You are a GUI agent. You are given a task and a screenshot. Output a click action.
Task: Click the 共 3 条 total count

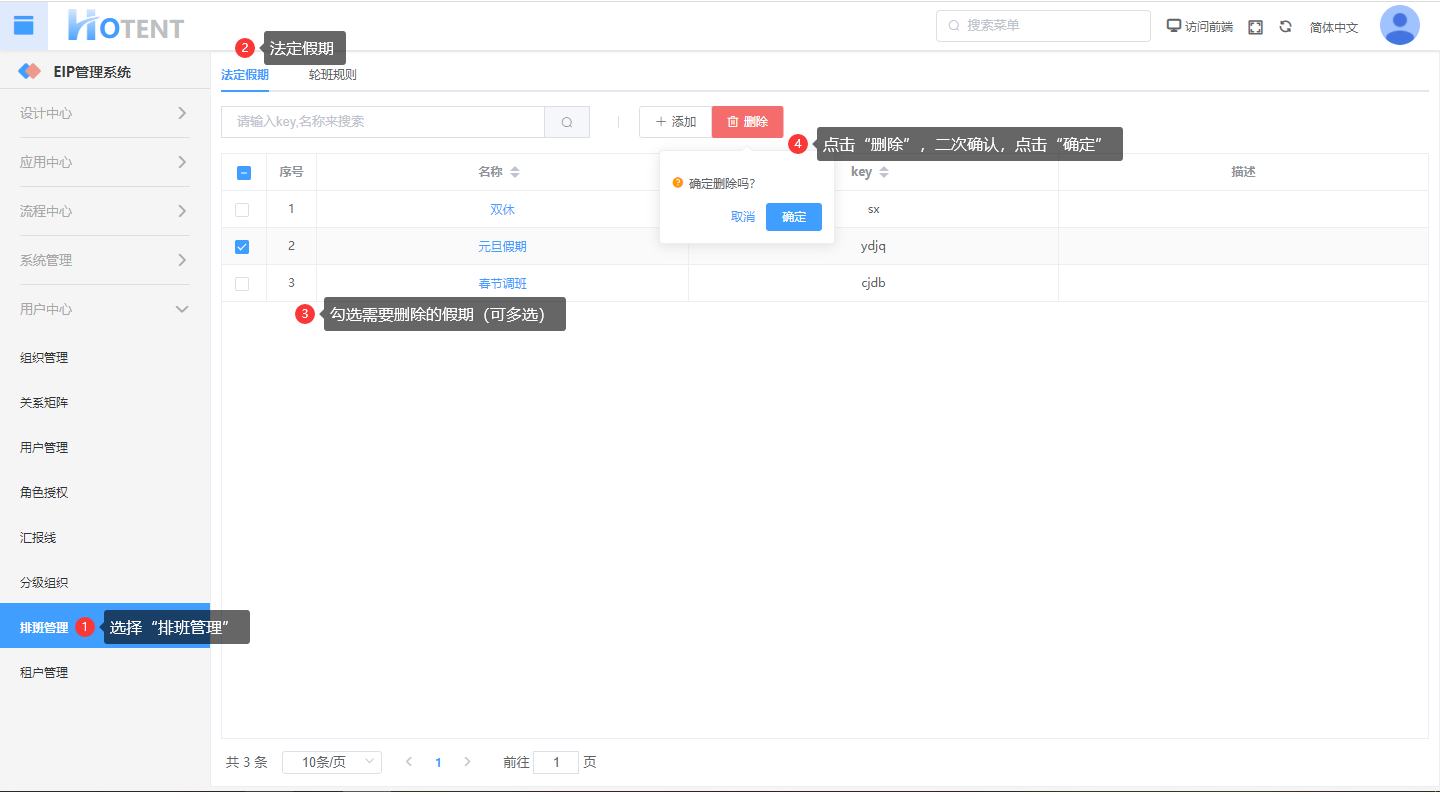click(x=247, y=762)
